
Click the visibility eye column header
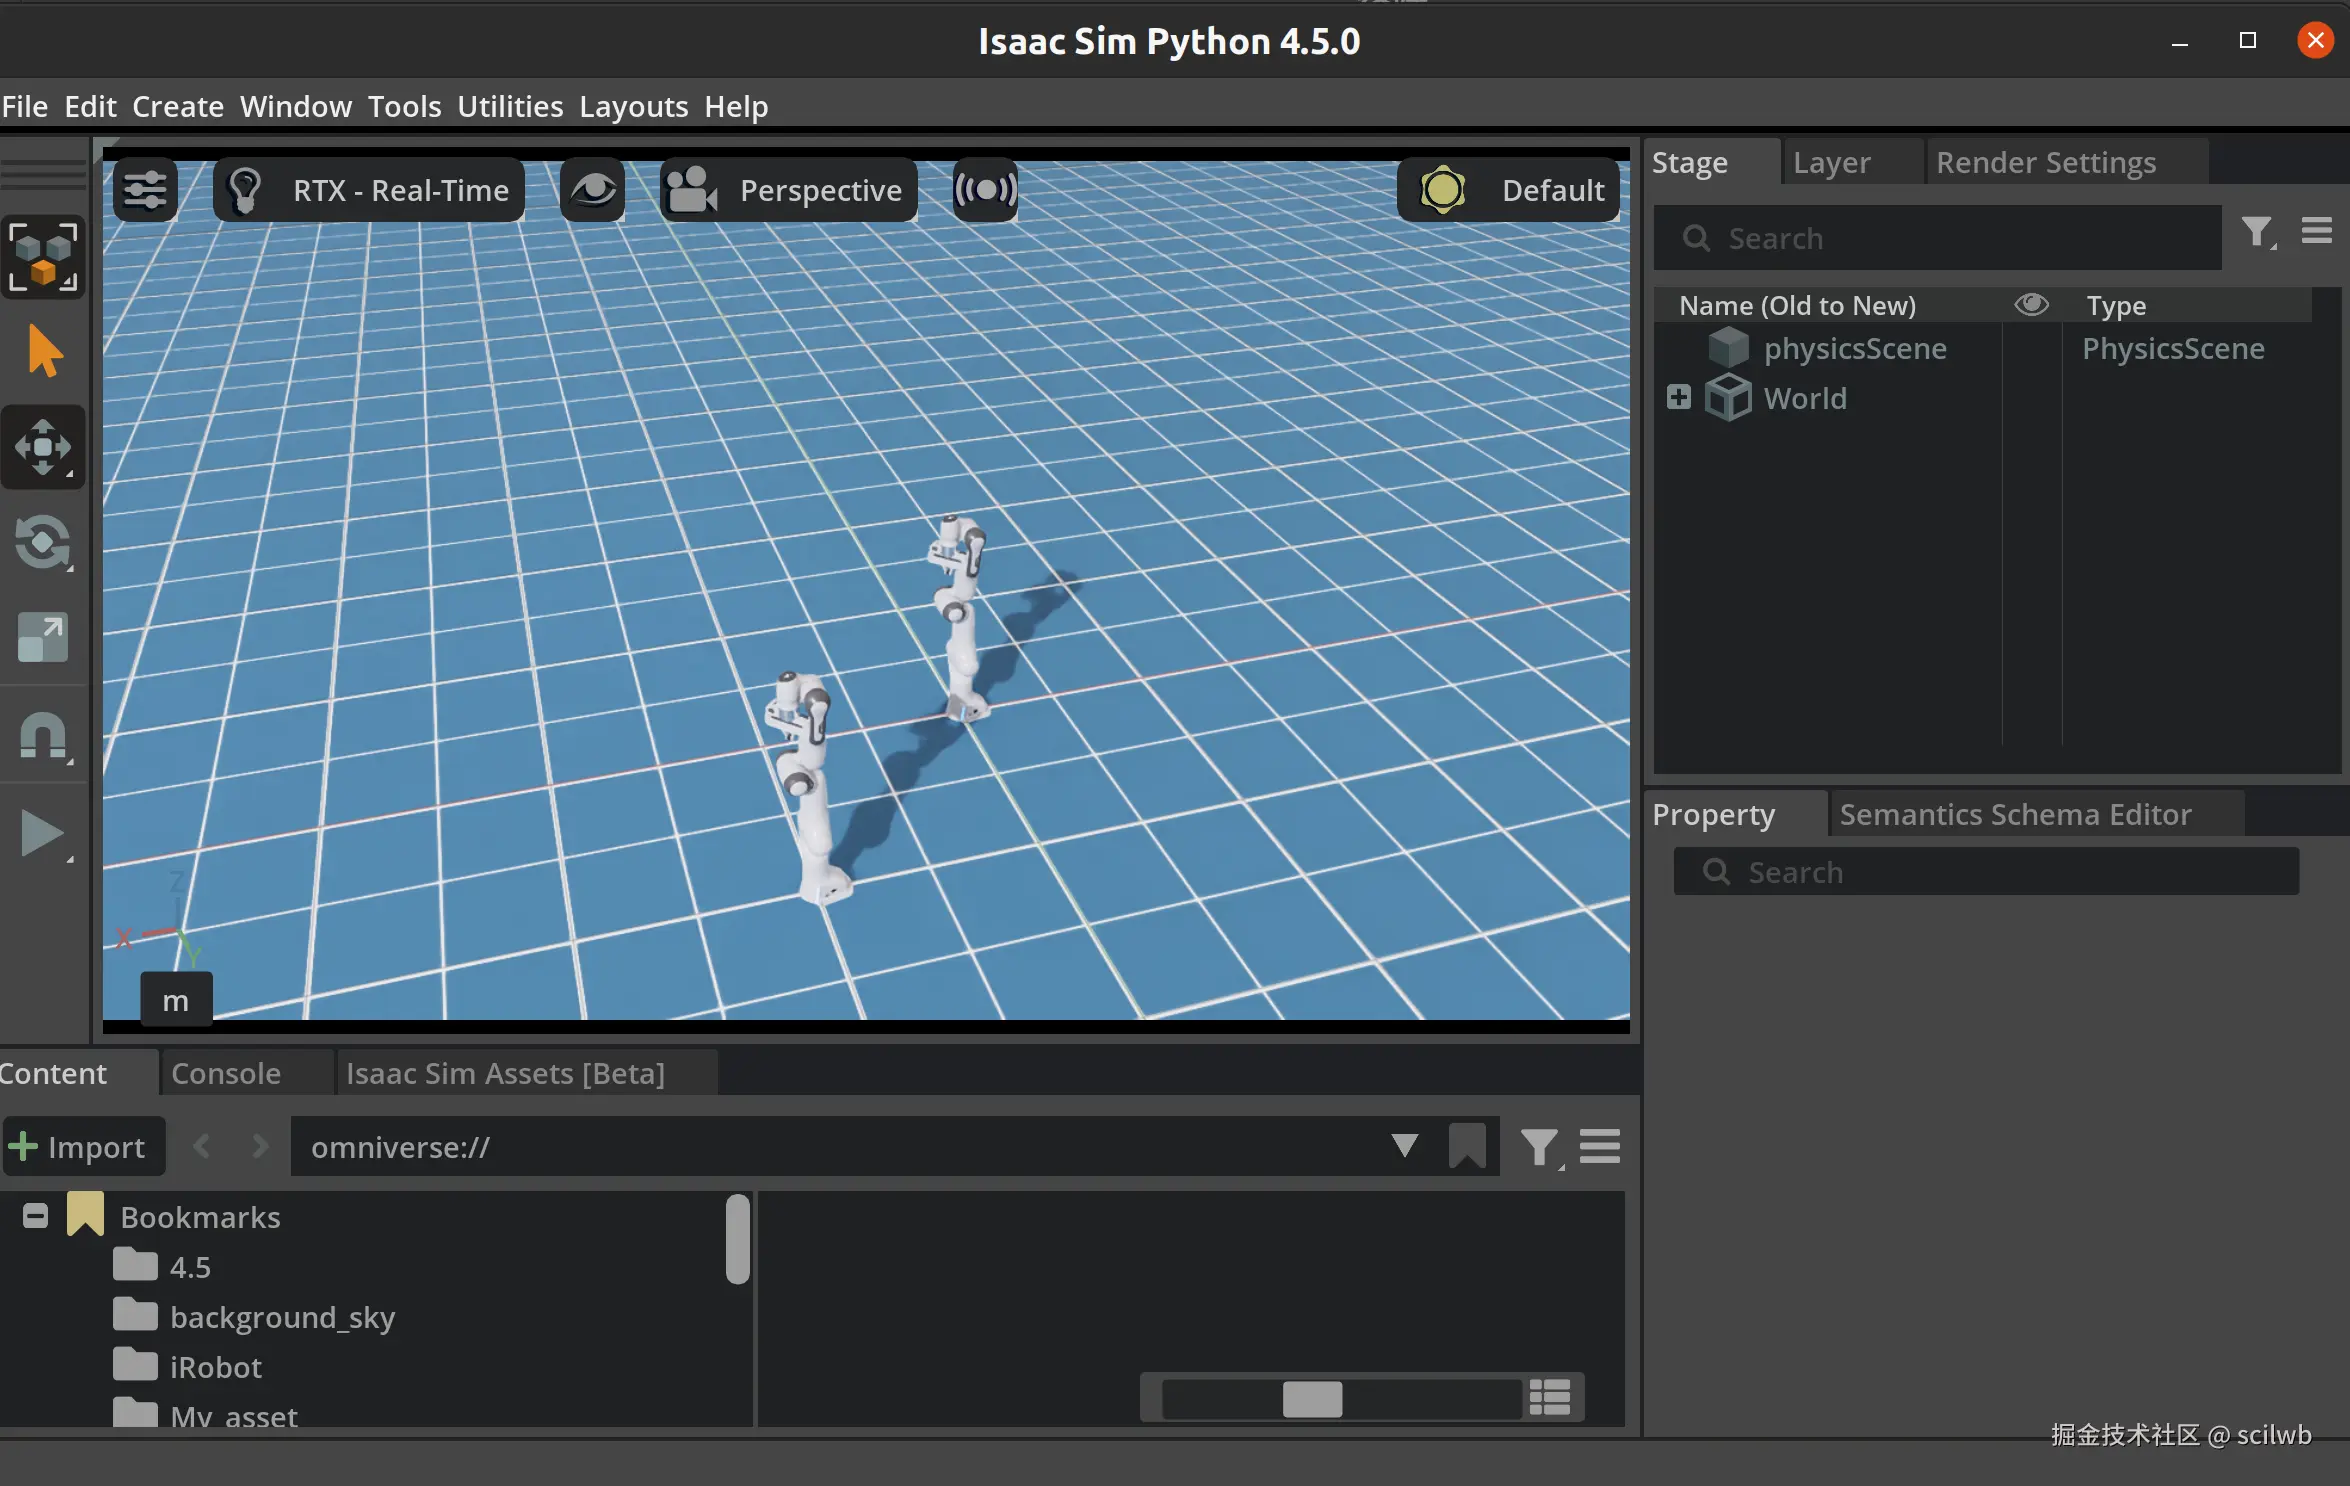click(x=2031, y=304)
